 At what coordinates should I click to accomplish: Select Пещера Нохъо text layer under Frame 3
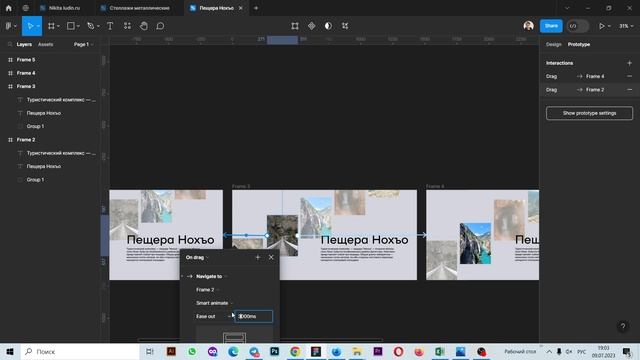[44, 113]
